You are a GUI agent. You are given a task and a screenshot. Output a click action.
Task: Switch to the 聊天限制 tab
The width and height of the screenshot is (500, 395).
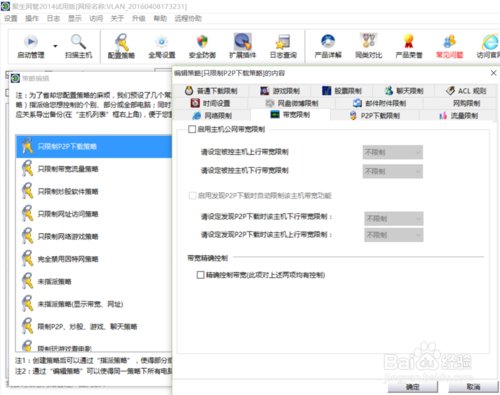point(404,91)
